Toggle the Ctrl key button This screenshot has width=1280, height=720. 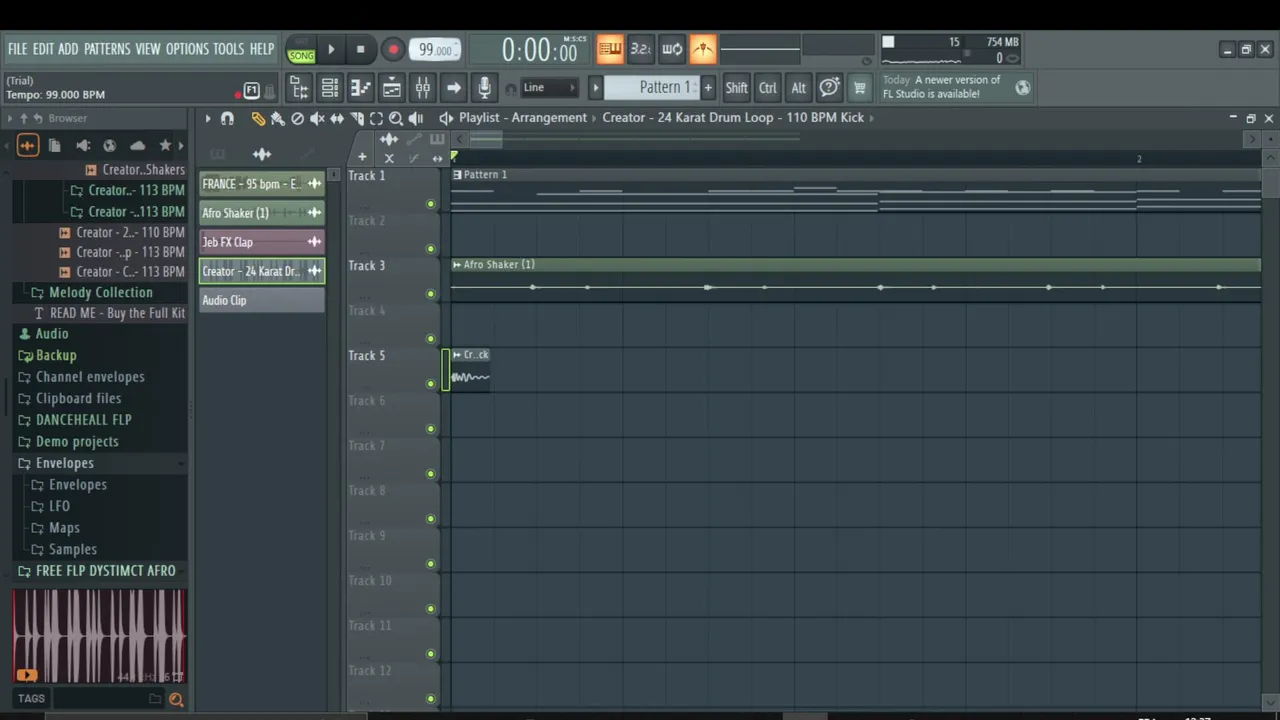[767, 88]
